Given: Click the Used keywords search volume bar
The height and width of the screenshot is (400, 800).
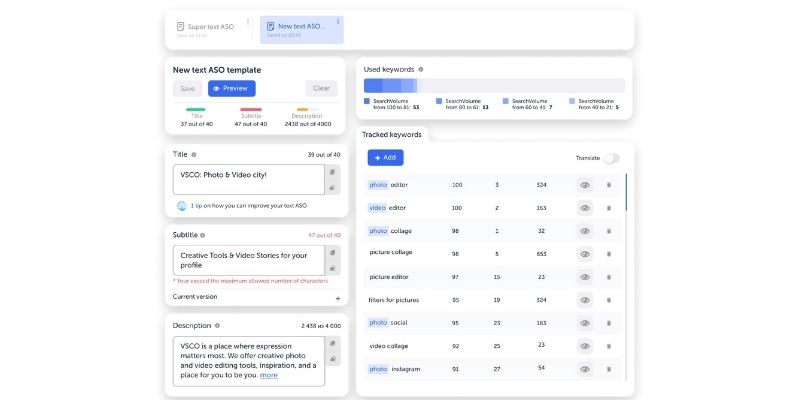Looking at the screenshot, I should tap(495, 86).
